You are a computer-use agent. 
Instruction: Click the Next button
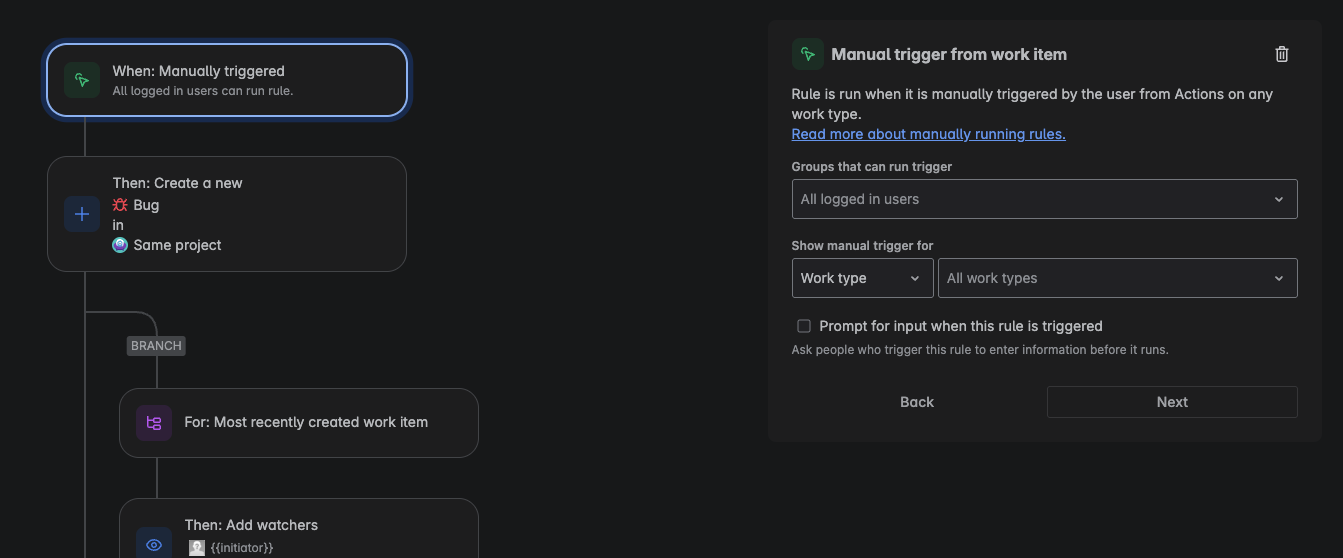pos(1172,402)
